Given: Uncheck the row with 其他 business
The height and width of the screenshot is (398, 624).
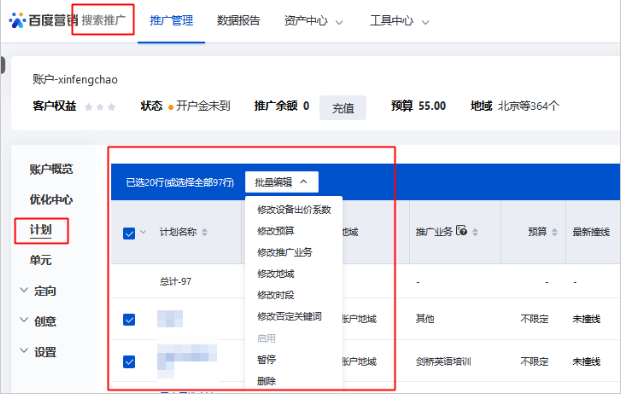Looking at the screenshot, I should [x=129, y=320].
